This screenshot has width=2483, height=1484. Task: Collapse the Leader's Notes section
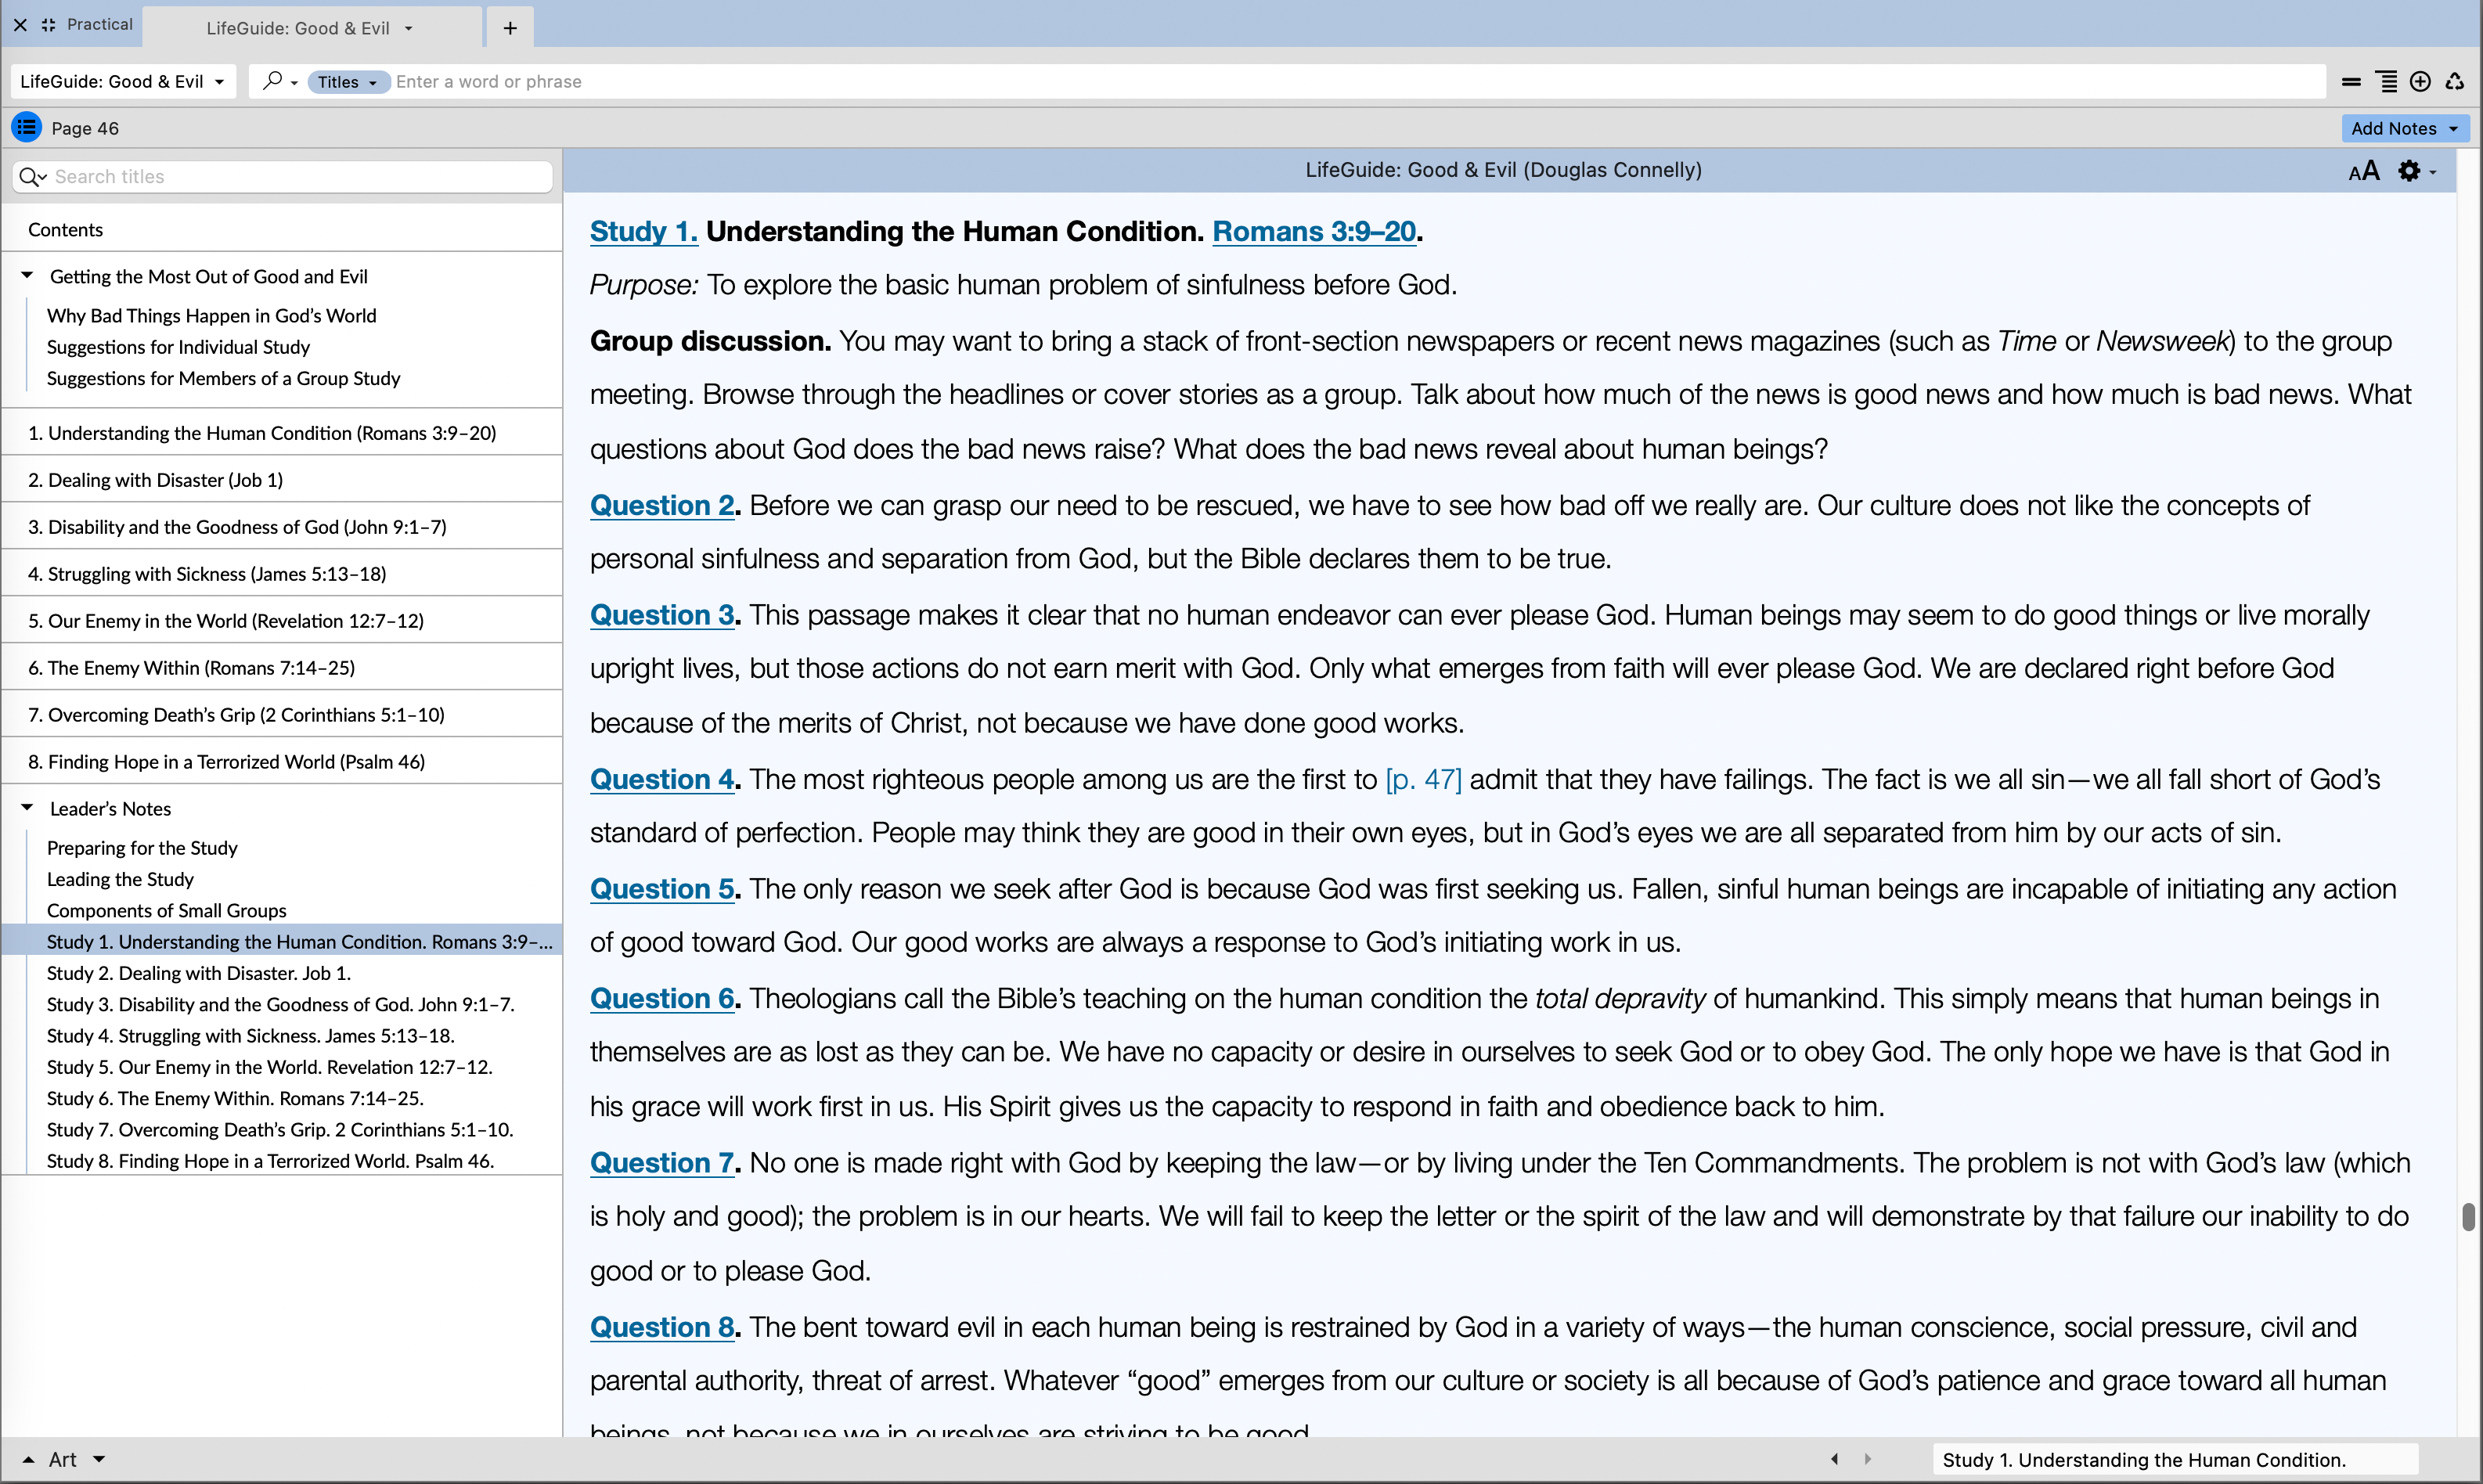click(x=27, y=808)
